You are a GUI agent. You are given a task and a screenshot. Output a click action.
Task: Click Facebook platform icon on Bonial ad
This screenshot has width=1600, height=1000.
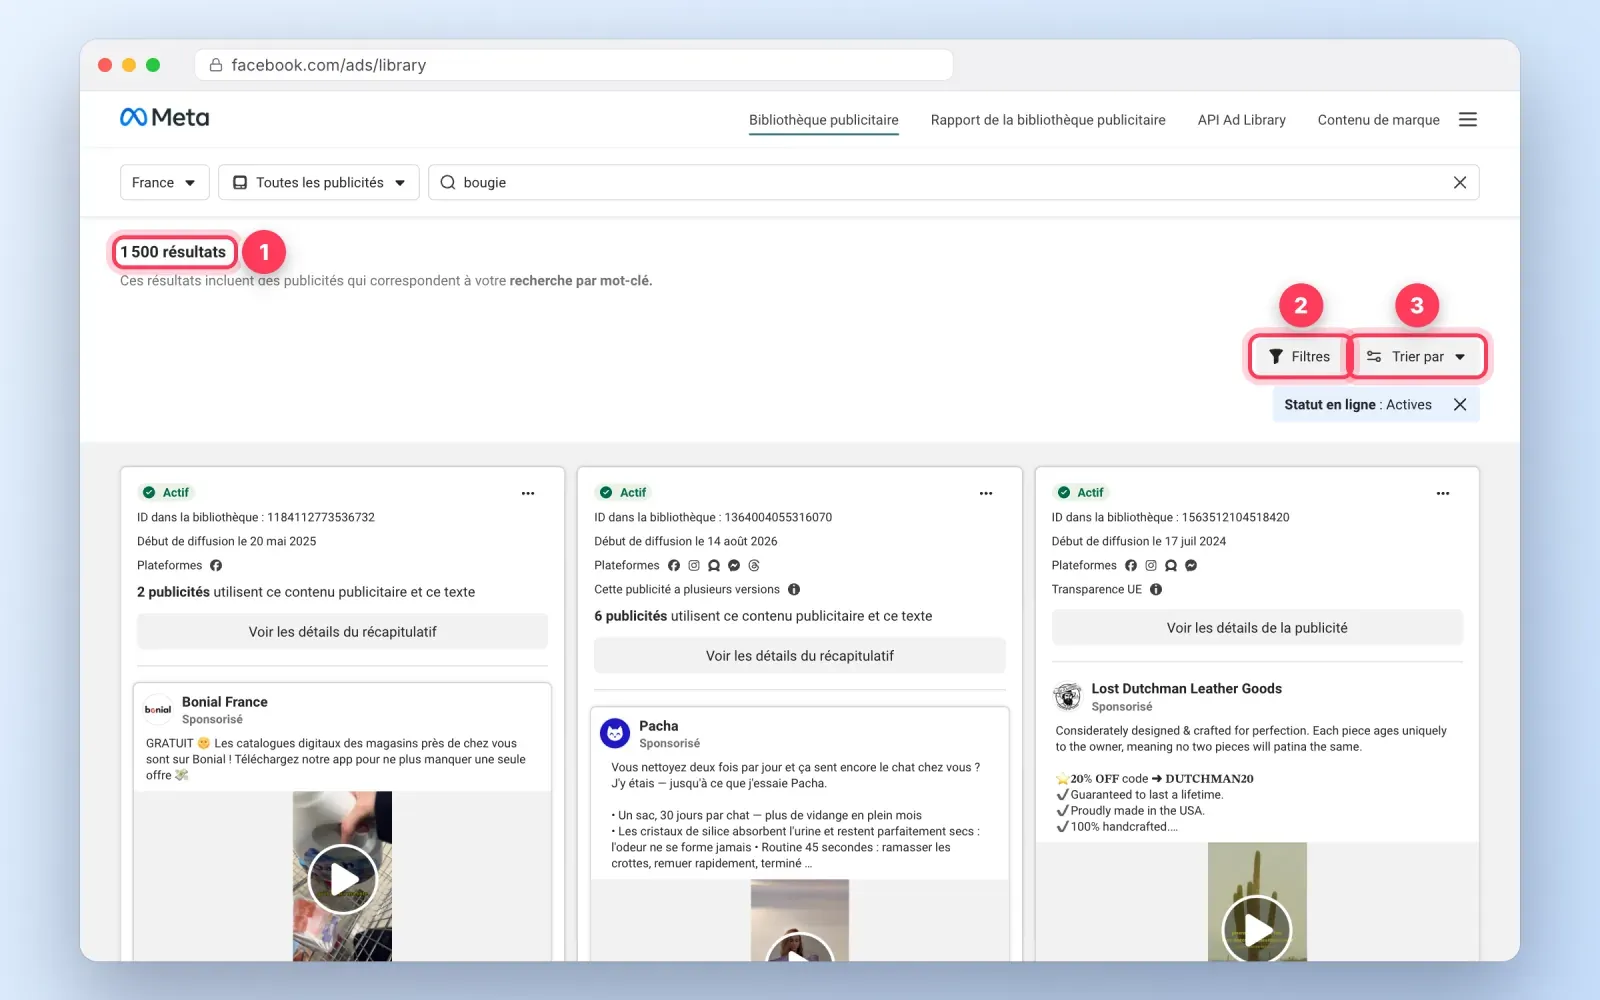(x=216, y=566)
